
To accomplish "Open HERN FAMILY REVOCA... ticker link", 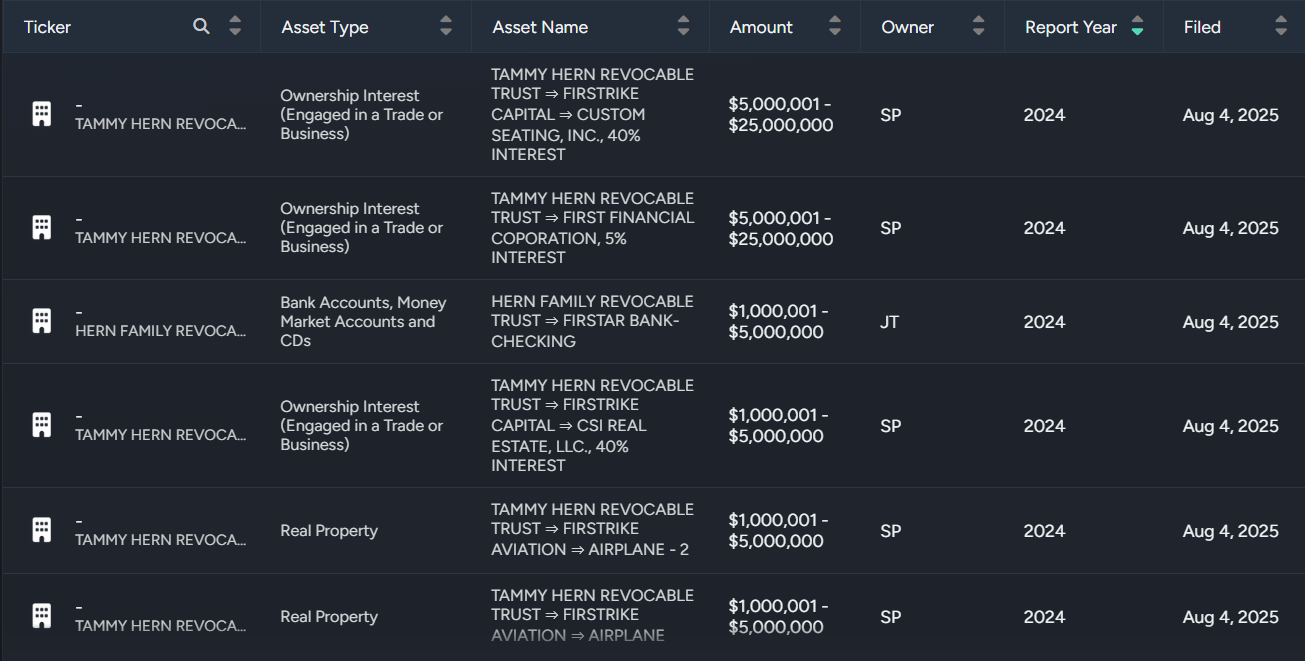I will 160,331.
